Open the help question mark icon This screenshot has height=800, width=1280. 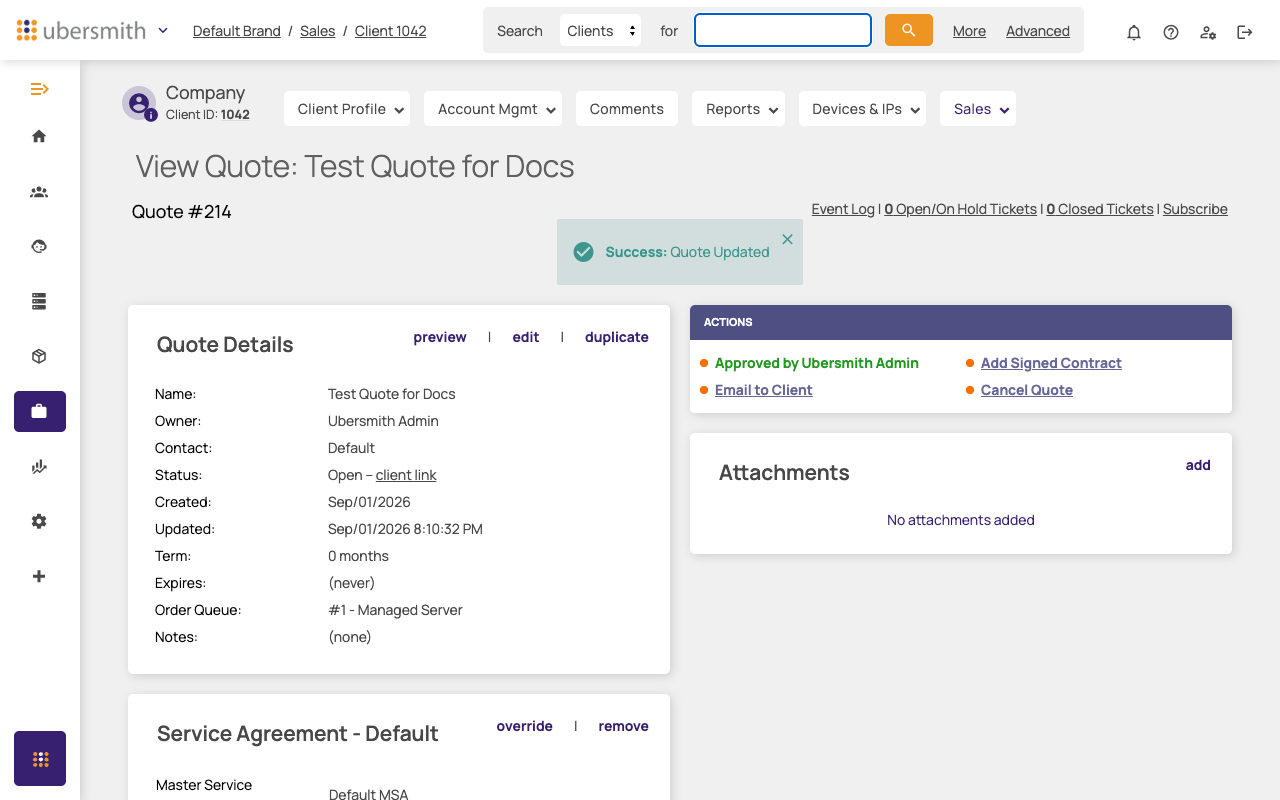tap(1171, 32)
